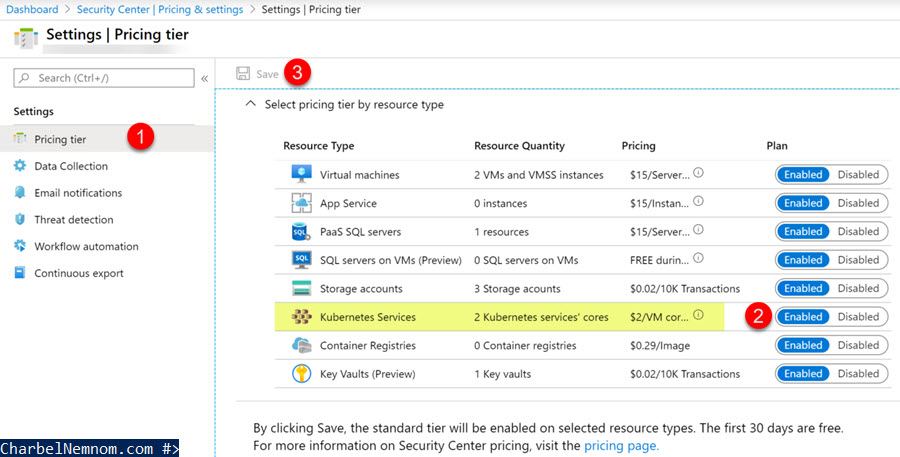Click the Workflow automation icon
Screen dimensions: 900x457
click(20, 246)
